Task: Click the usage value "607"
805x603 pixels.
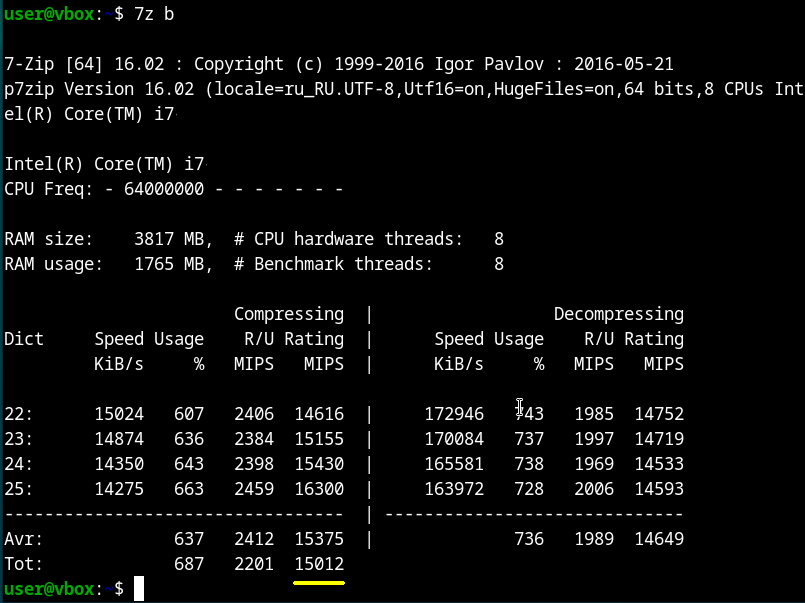Action: click(x=189, y=414)
